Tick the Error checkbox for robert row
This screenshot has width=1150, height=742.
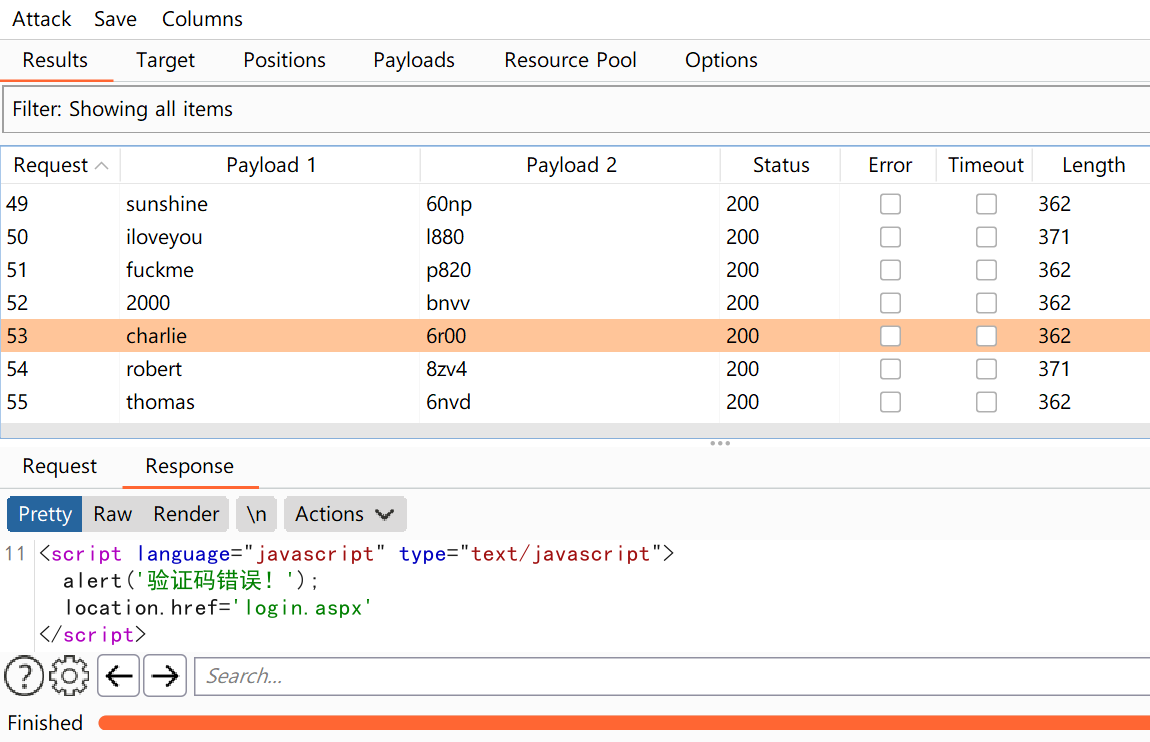[x=890, y=369]
